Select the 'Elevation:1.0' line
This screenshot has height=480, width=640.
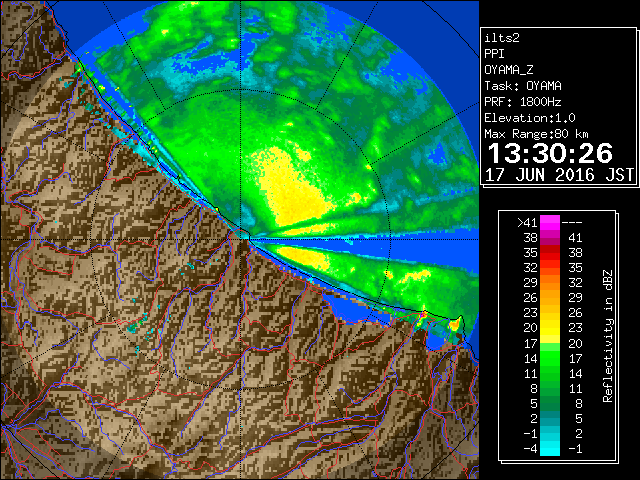(x=530, y=118)
